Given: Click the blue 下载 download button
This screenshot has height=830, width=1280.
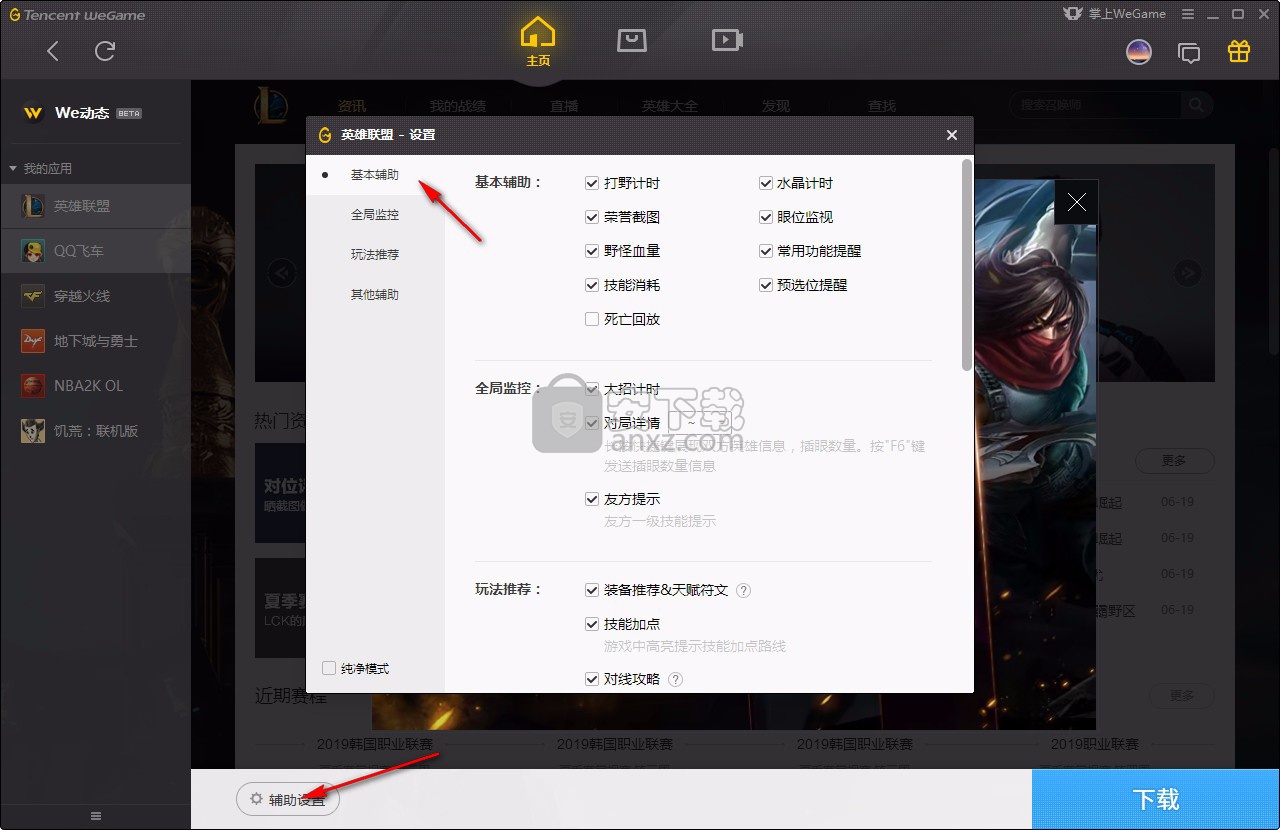Looking at the screenshot, I should 1156,799.
